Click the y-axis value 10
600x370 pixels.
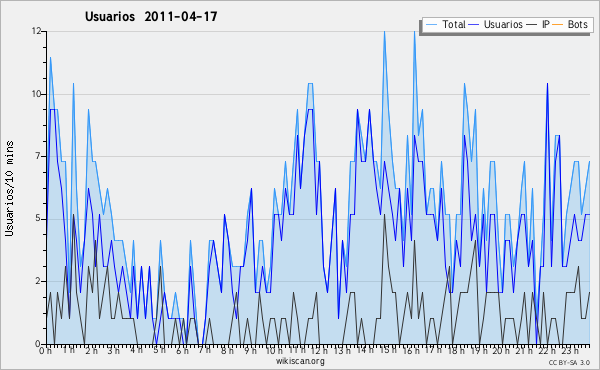36,94
